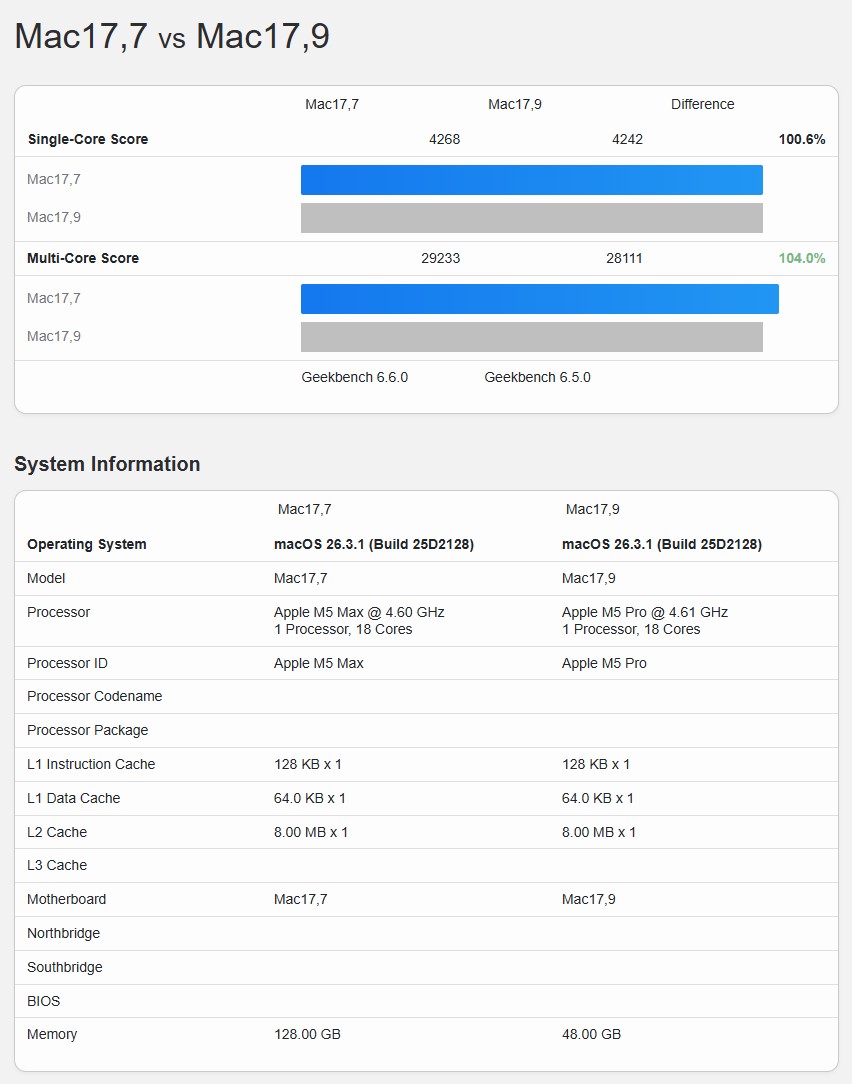Click the Geekbench 6.5.0 version text
The width and height of the screenshot is (852, 1084).
(537, 377)
